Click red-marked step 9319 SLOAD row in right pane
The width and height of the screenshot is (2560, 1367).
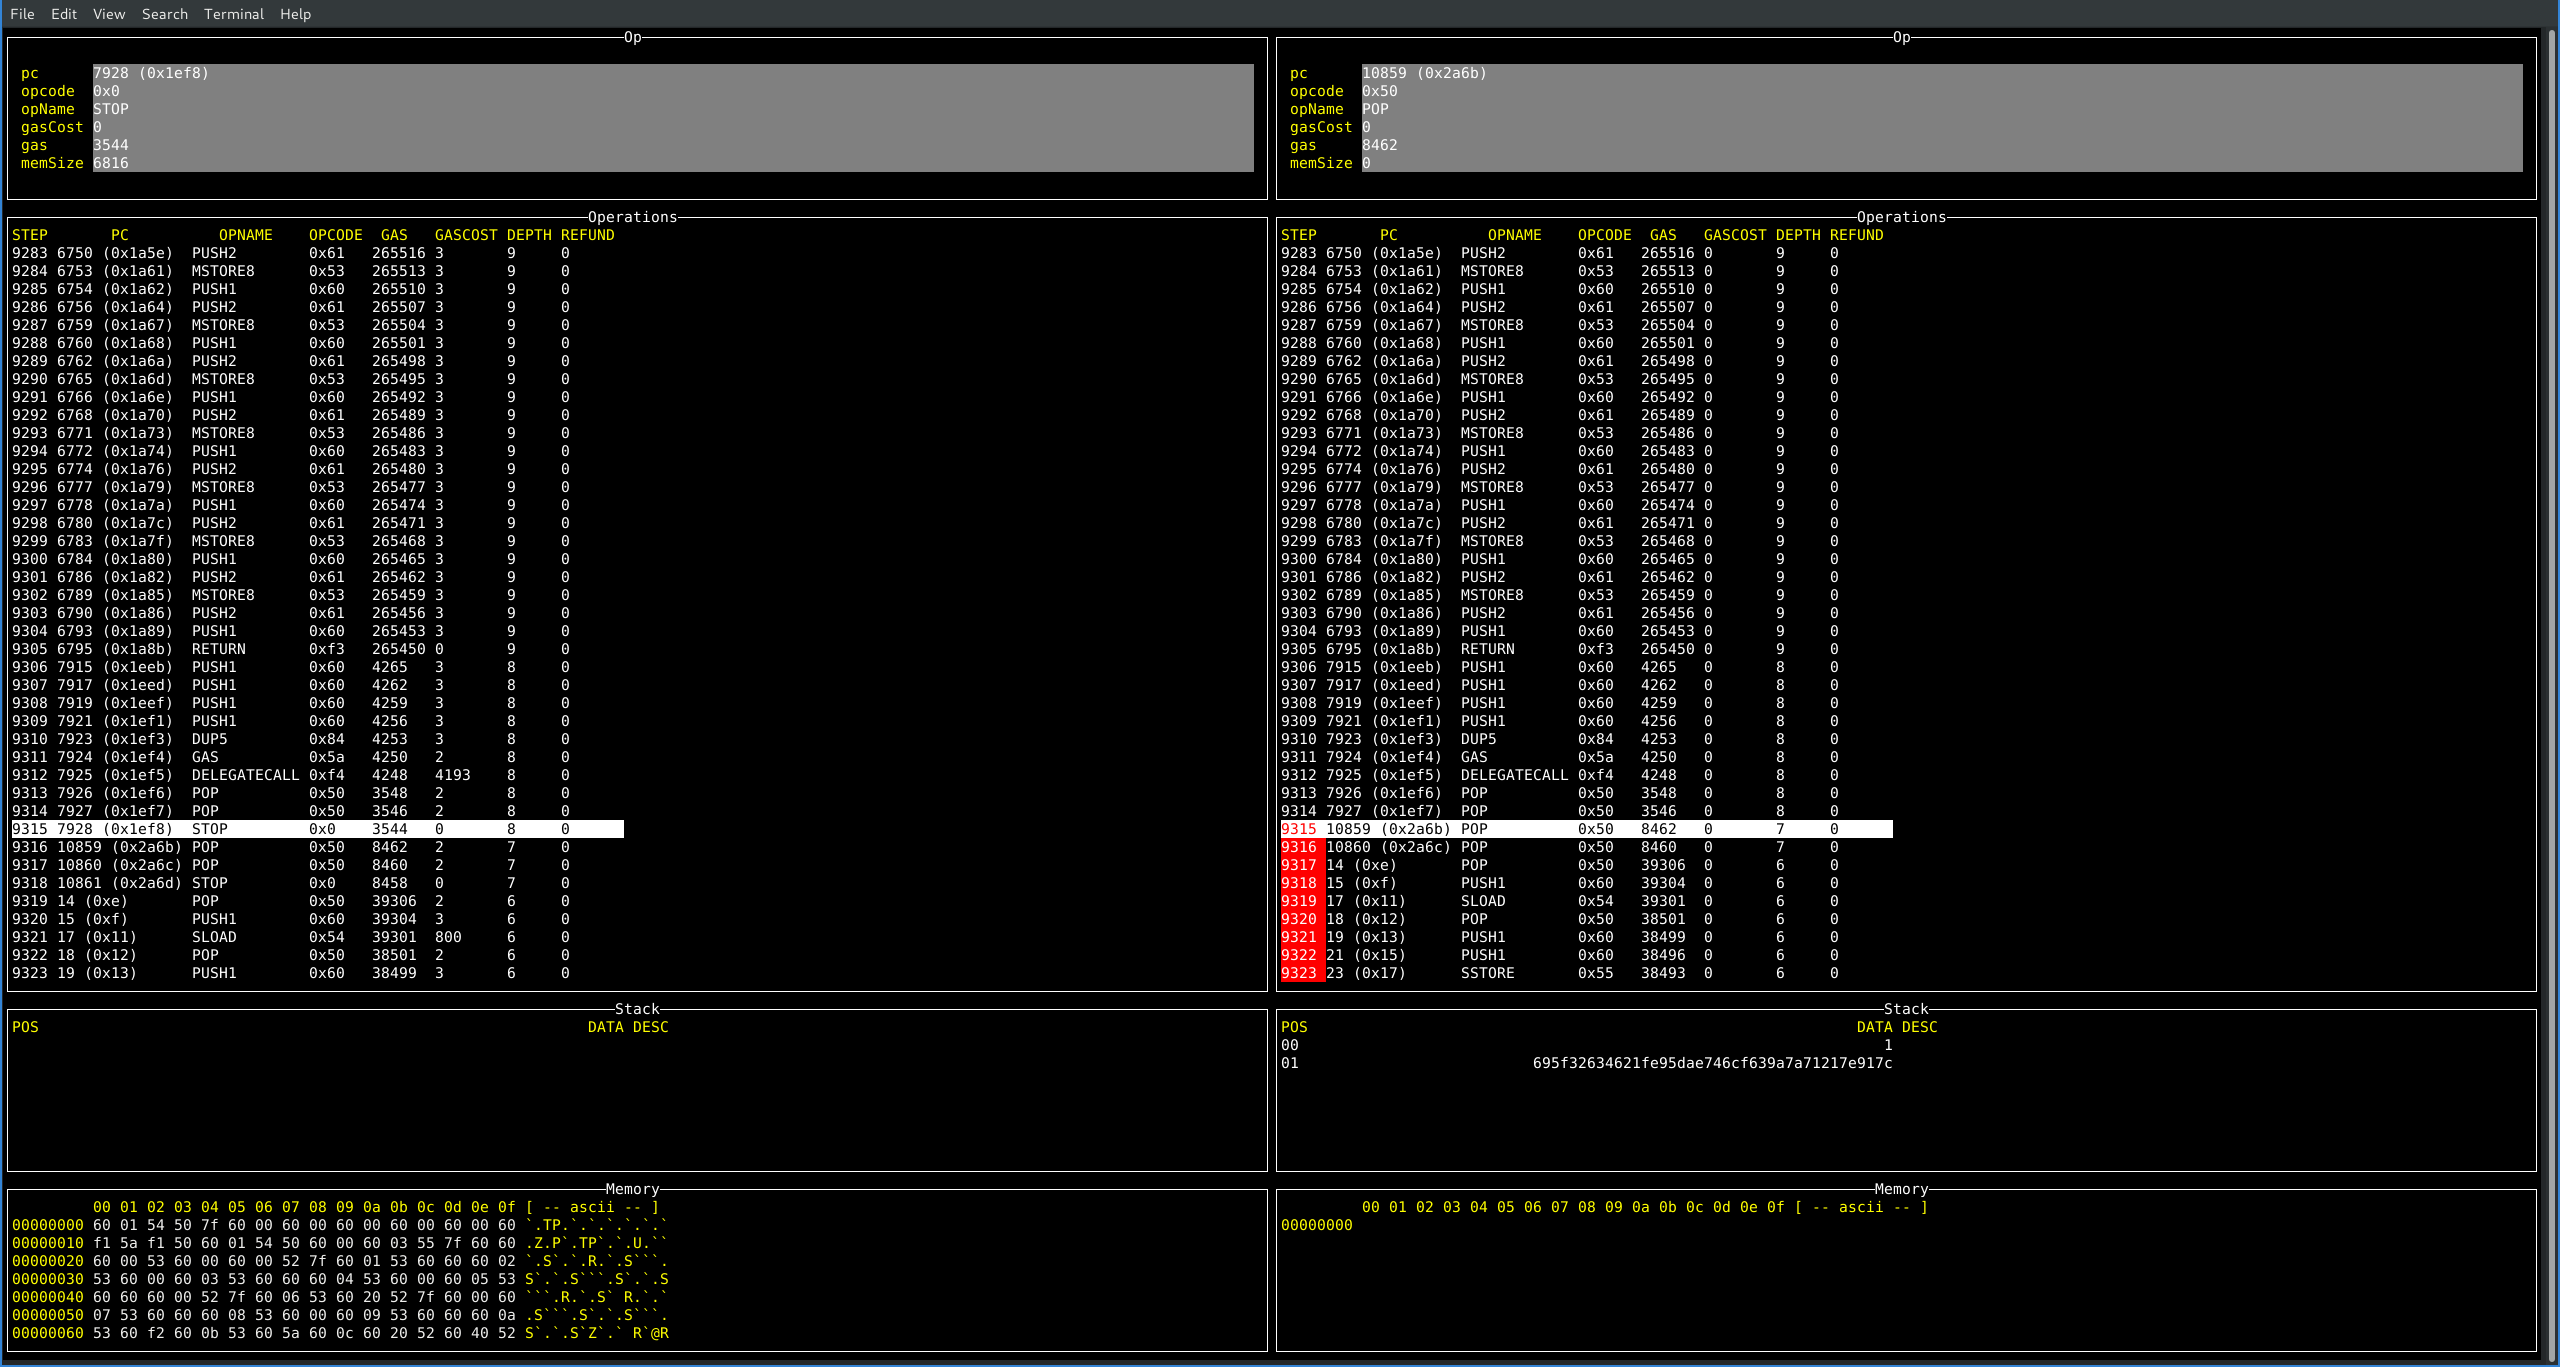pyautogui.click(x=1482, y=901)
